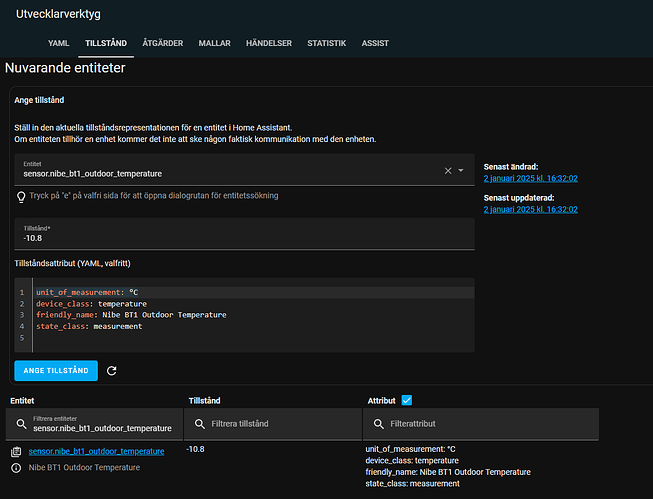Open the entity picker dropdown arrow

(x=461, y=171)
